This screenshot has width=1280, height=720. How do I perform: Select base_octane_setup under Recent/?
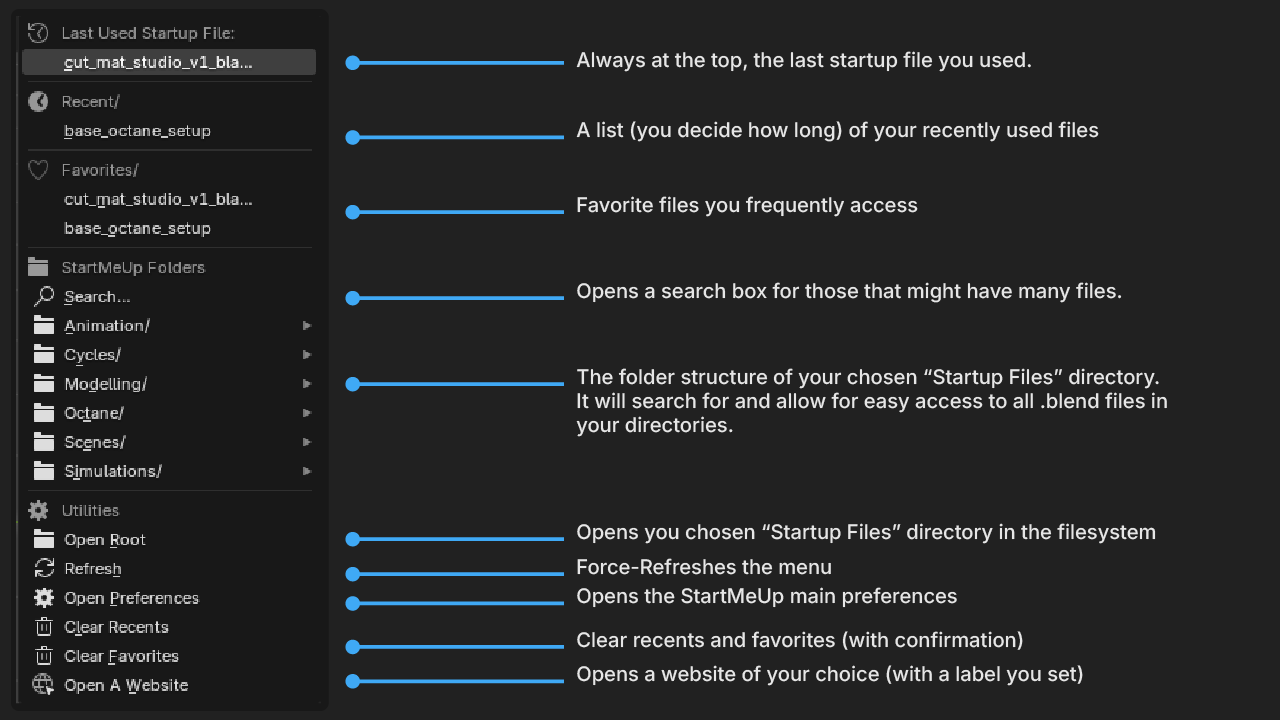point(137,131)
